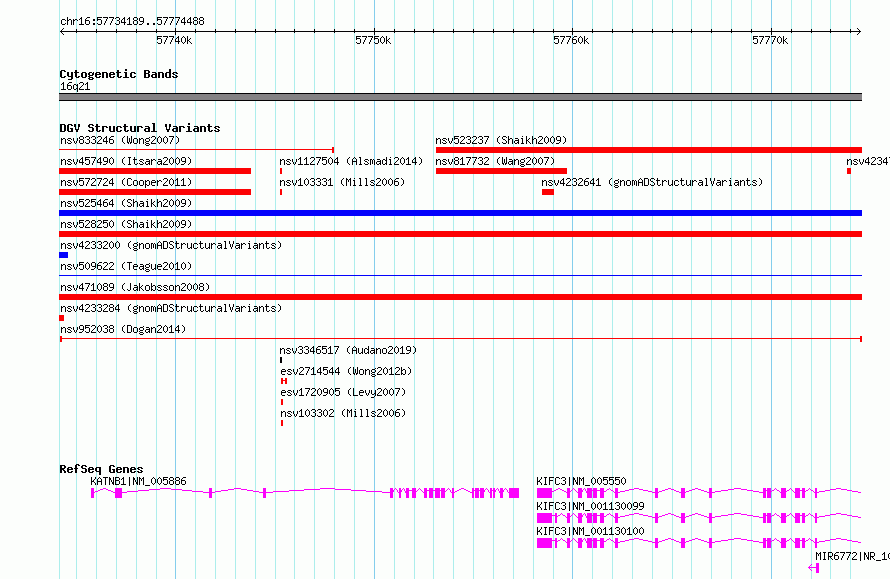The height and width of the screenshot is (579, 890).
Task: Click the 57740k ruler tick label
Action: 174,40
